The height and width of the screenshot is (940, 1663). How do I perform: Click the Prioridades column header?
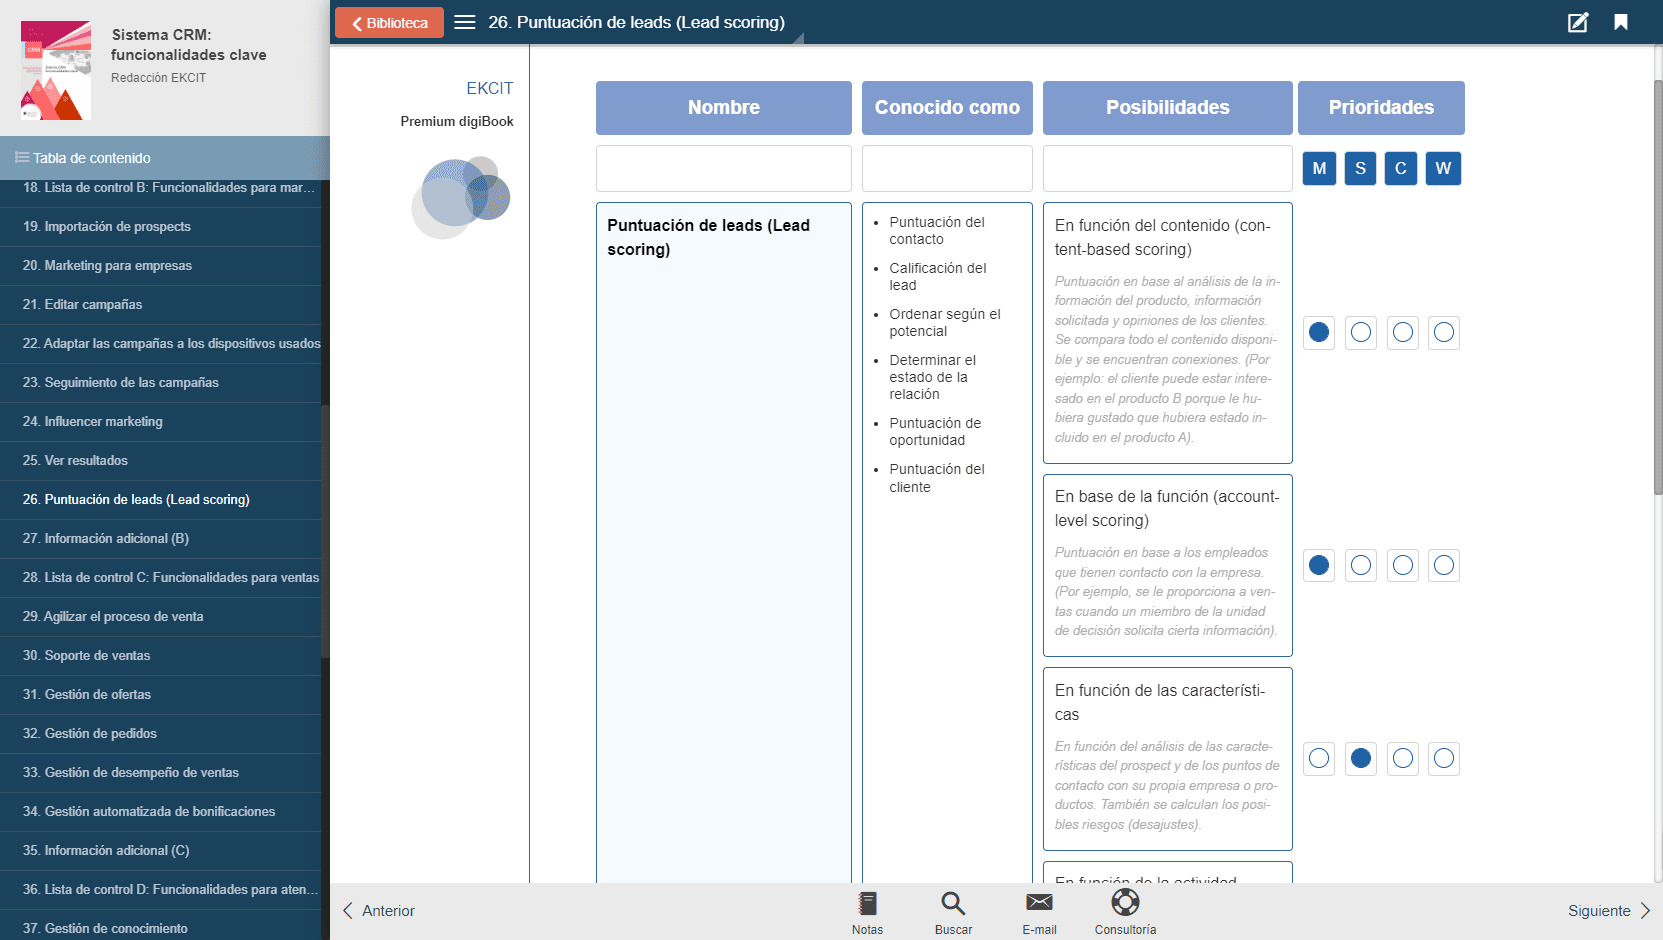[x=1381, y=107]
